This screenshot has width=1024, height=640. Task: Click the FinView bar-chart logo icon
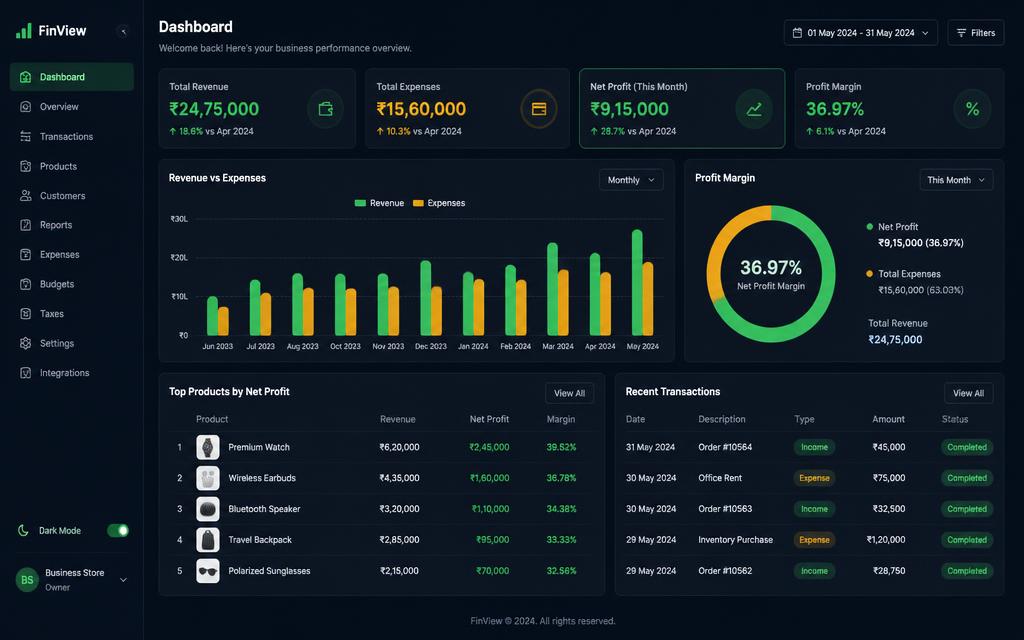[24, 31]
